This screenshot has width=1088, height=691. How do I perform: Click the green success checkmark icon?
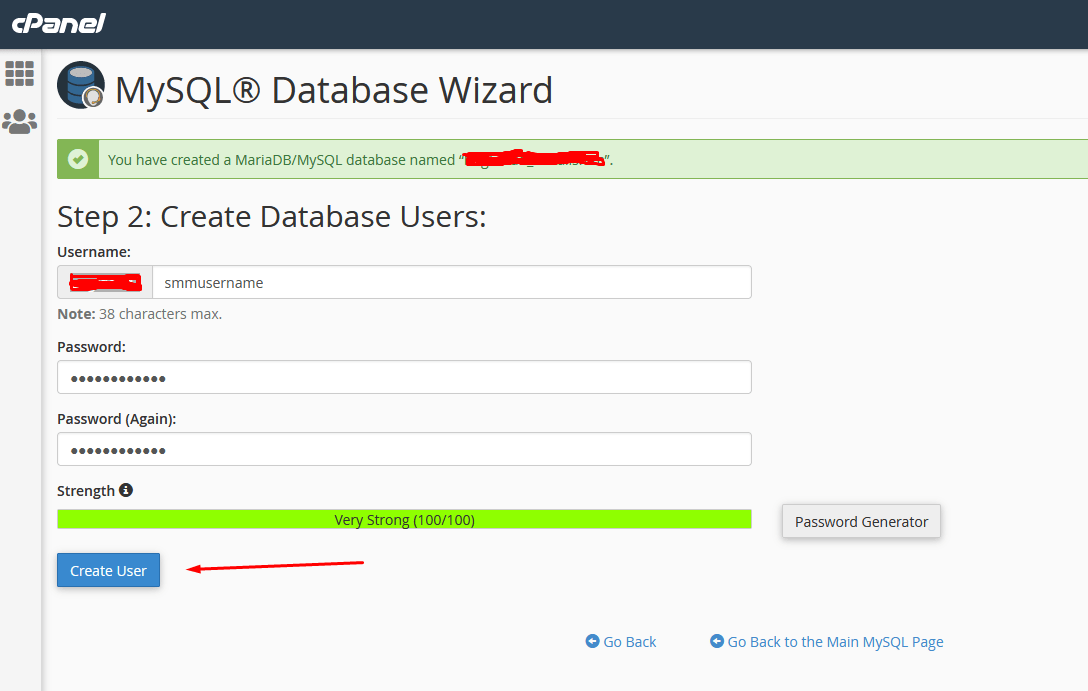coord(78,159)
